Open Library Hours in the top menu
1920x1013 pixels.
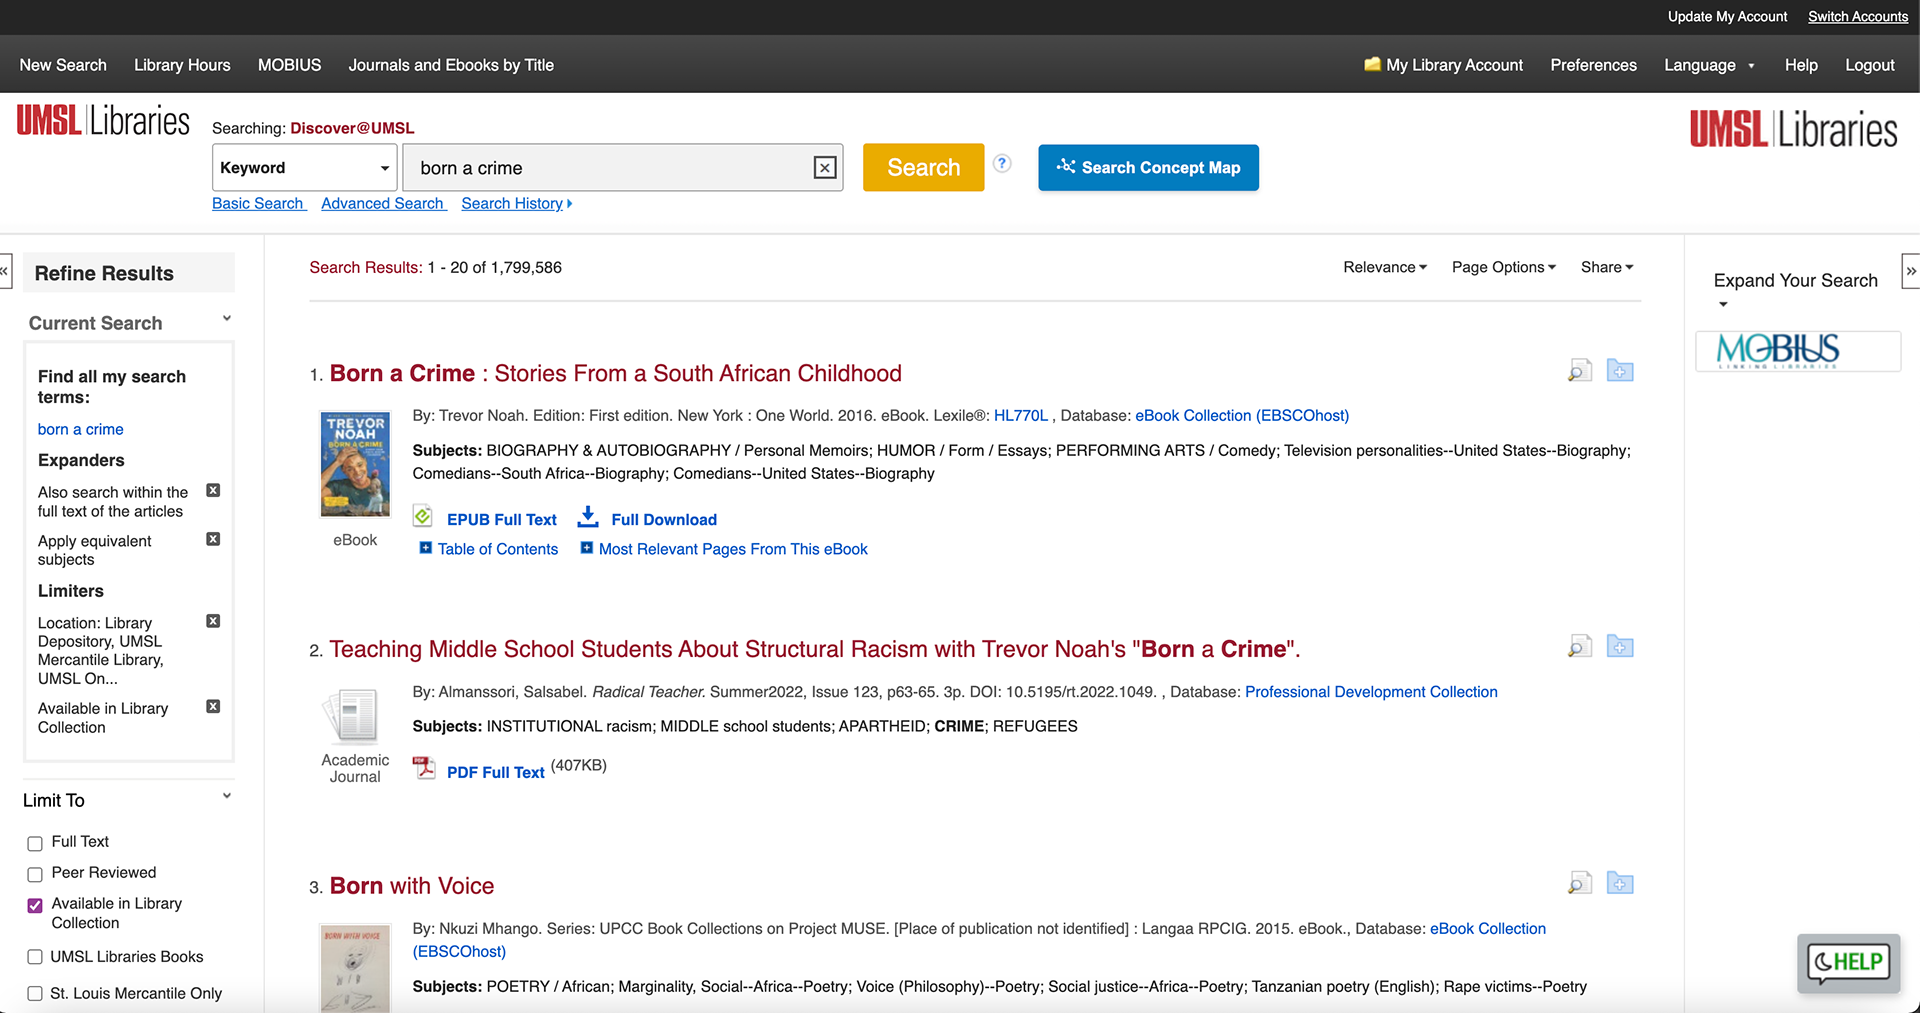tap(182, 65)
